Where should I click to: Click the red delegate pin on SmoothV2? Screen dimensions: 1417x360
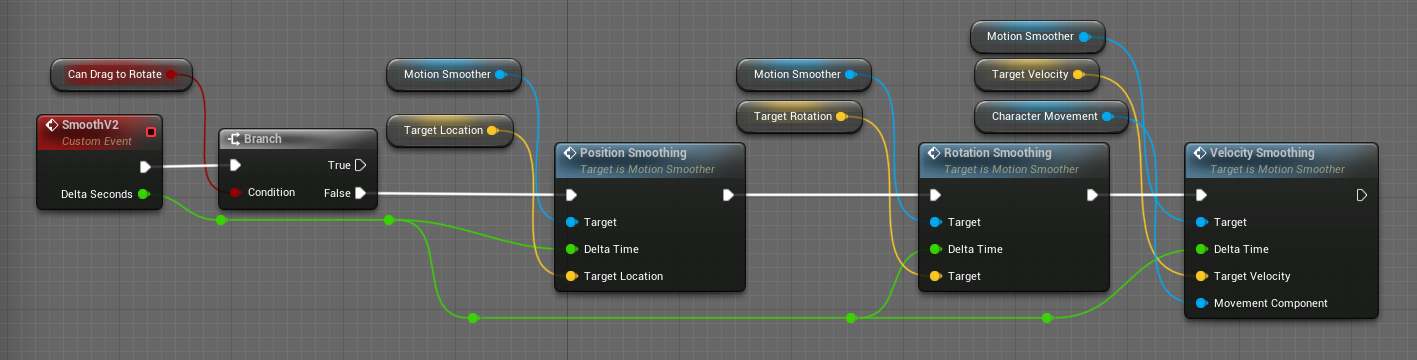tap(150, 132)
